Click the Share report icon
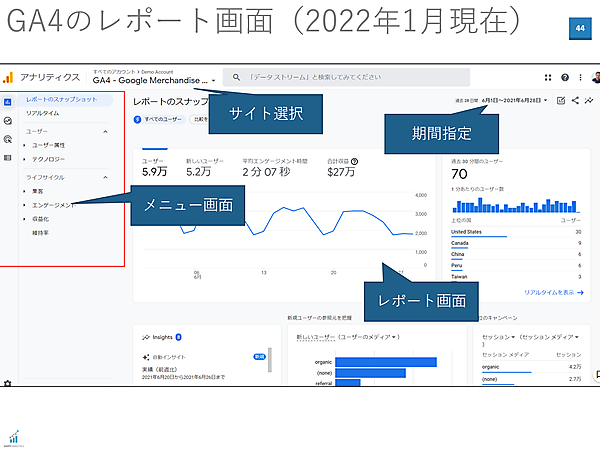Image resolution: width=600 pixels, height=449 pixels. tap(576, 101)
